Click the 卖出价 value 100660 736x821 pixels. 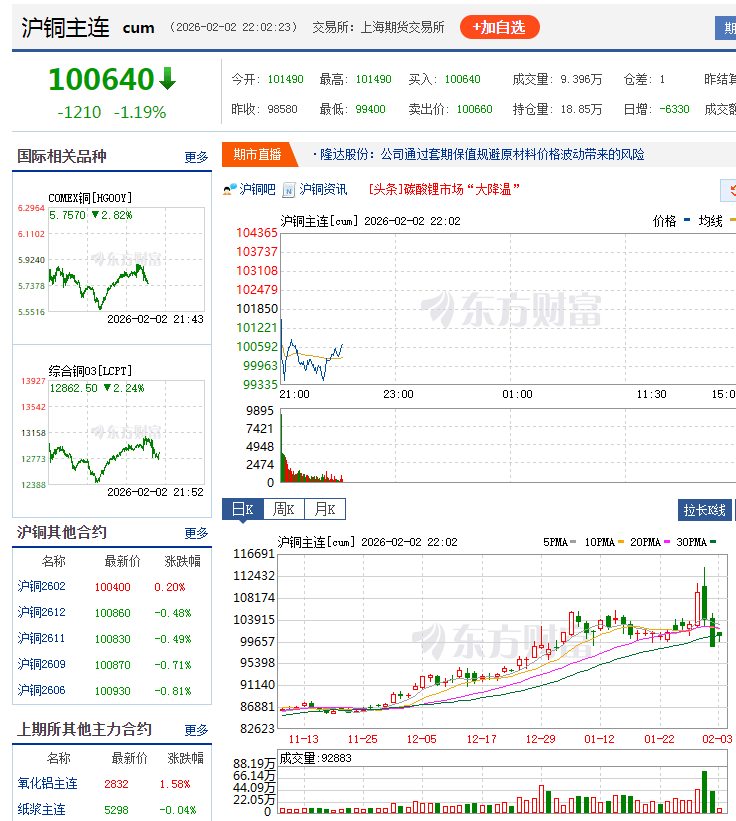coord(474,109)
